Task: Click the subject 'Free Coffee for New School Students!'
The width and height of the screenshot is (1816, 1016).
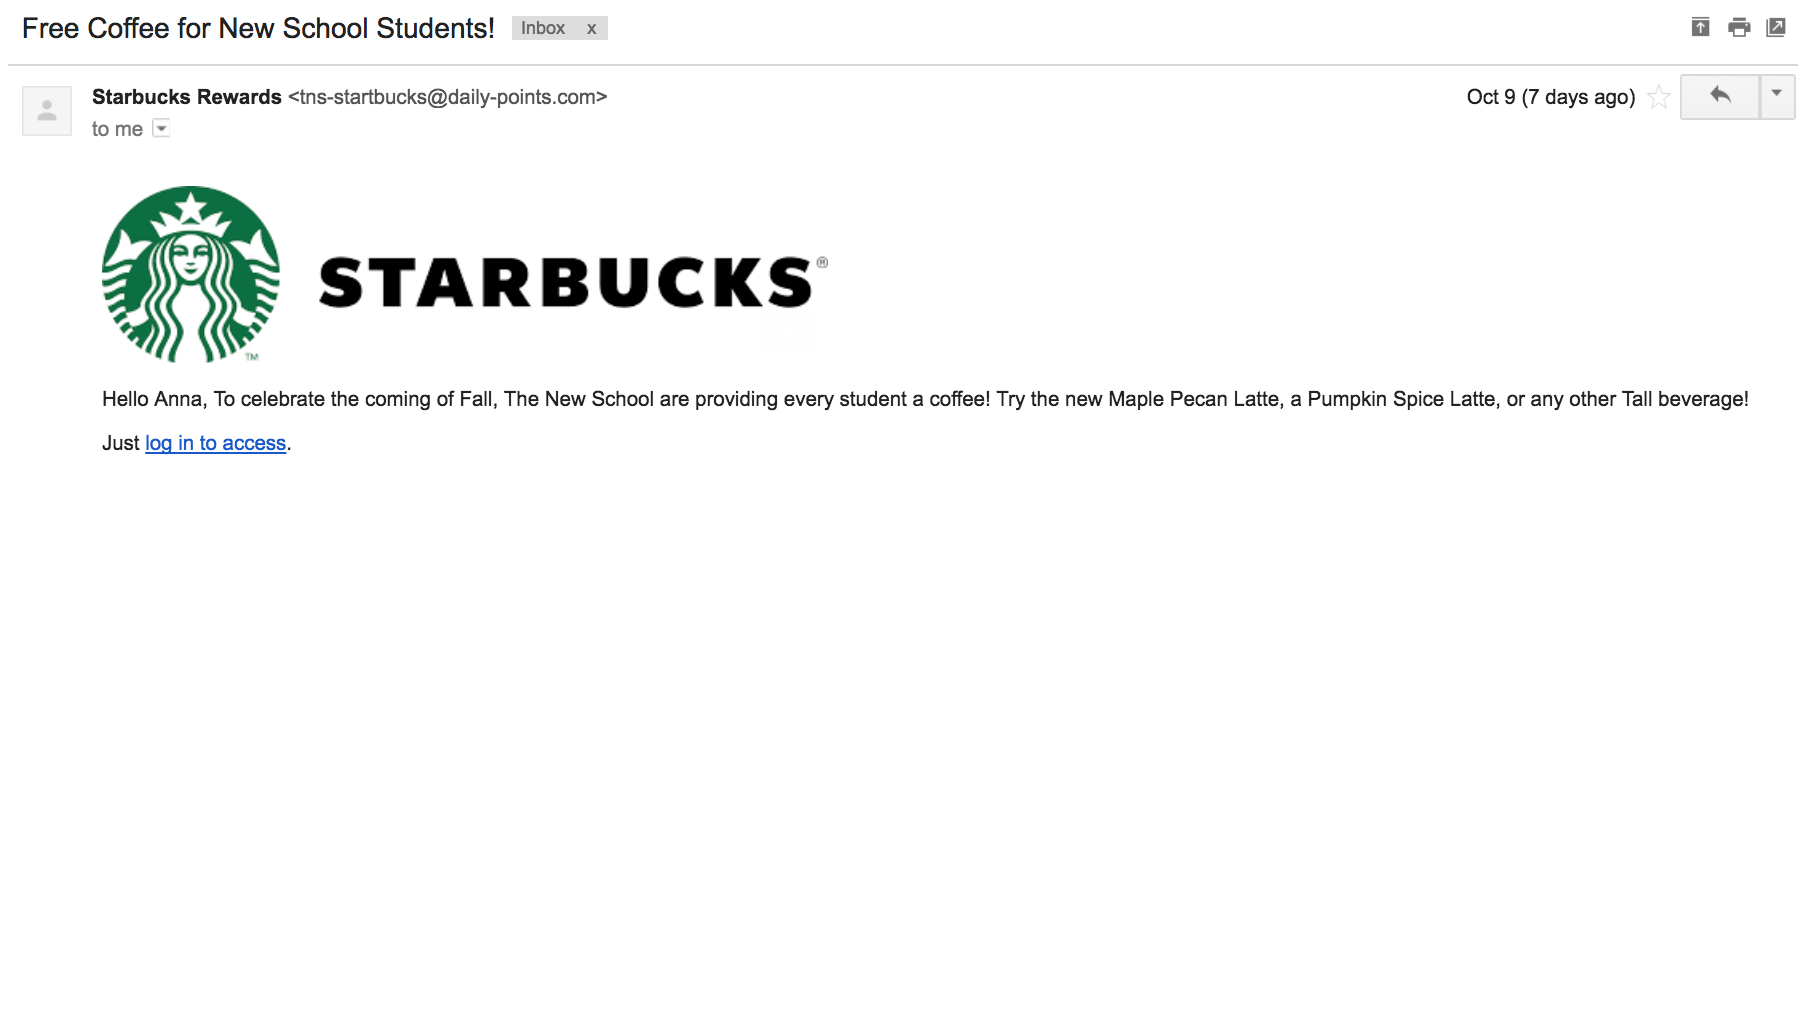Action: click(258, 28)
